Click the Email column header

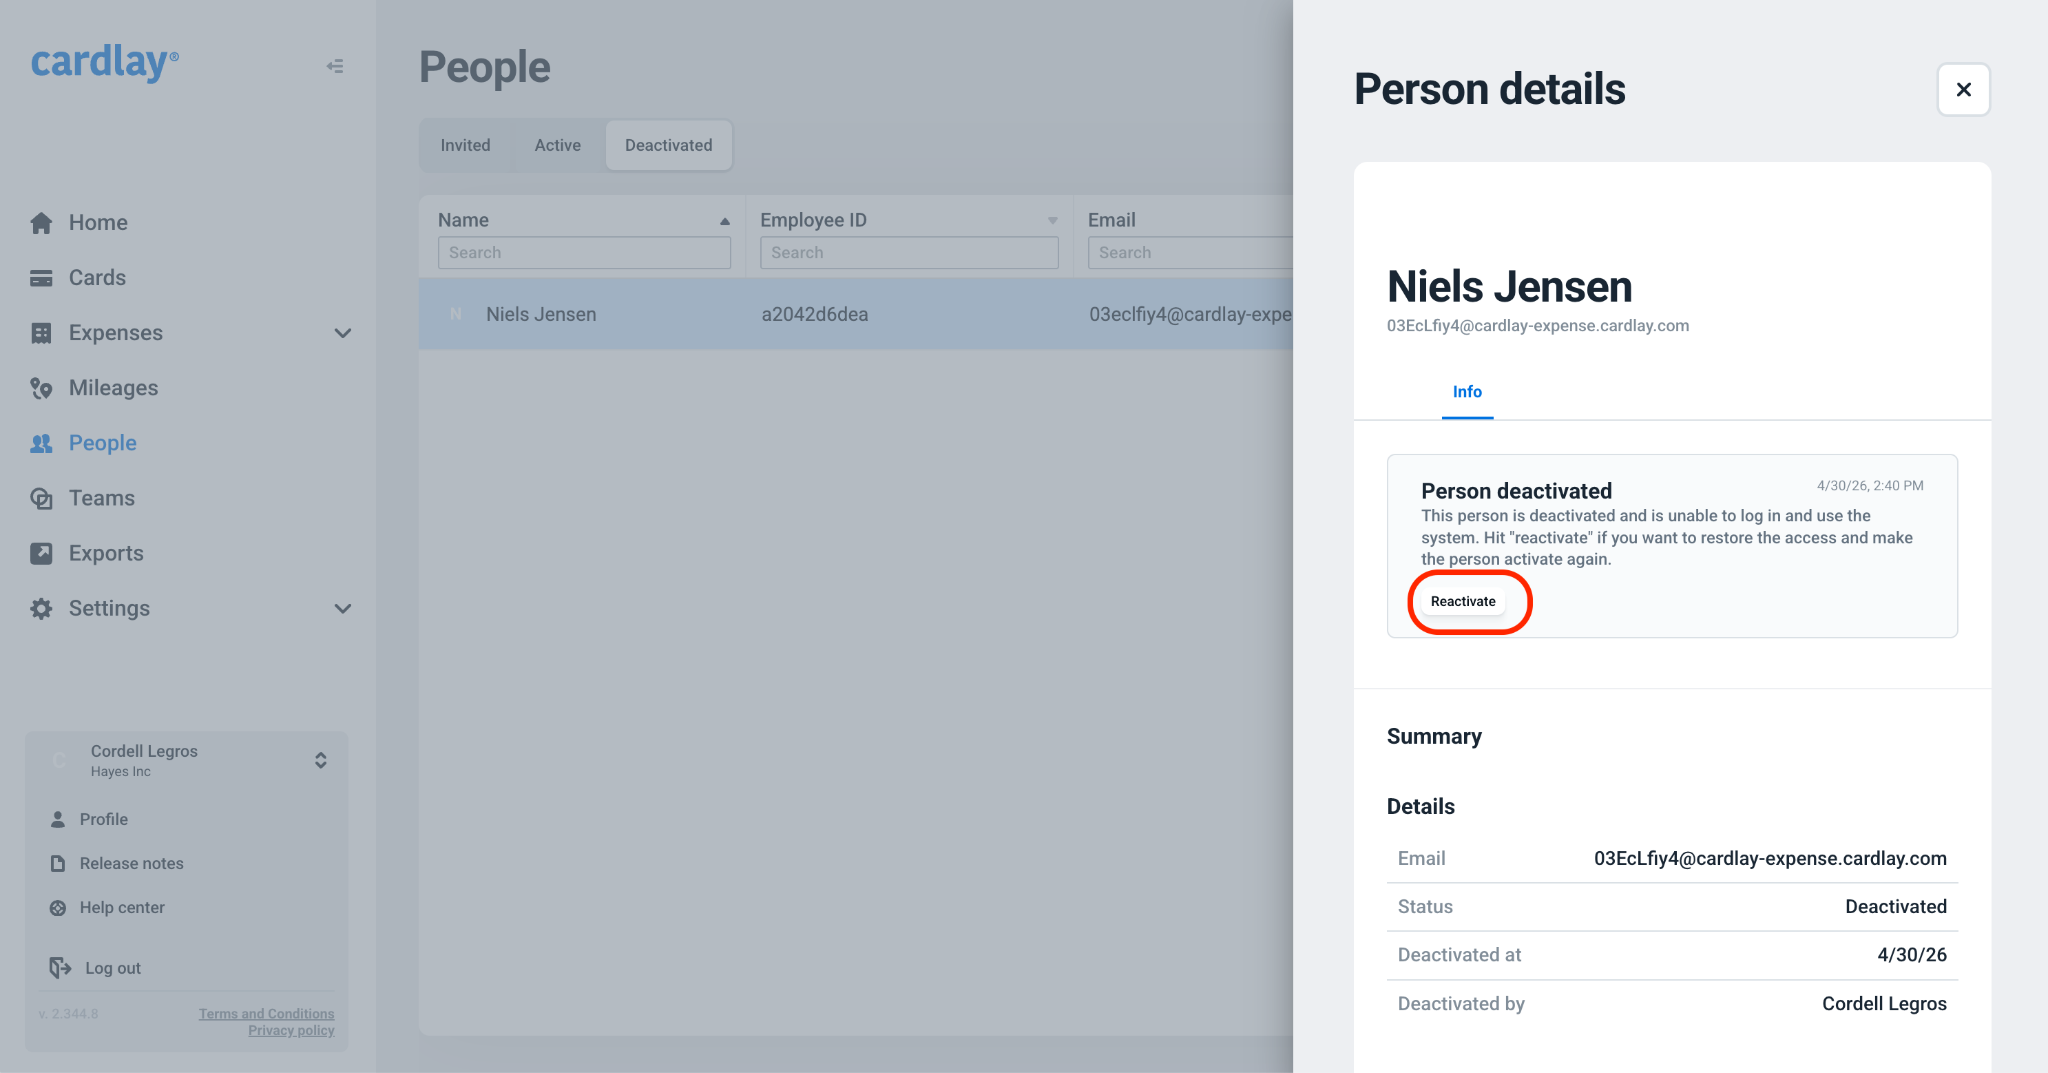[1112, 220]
